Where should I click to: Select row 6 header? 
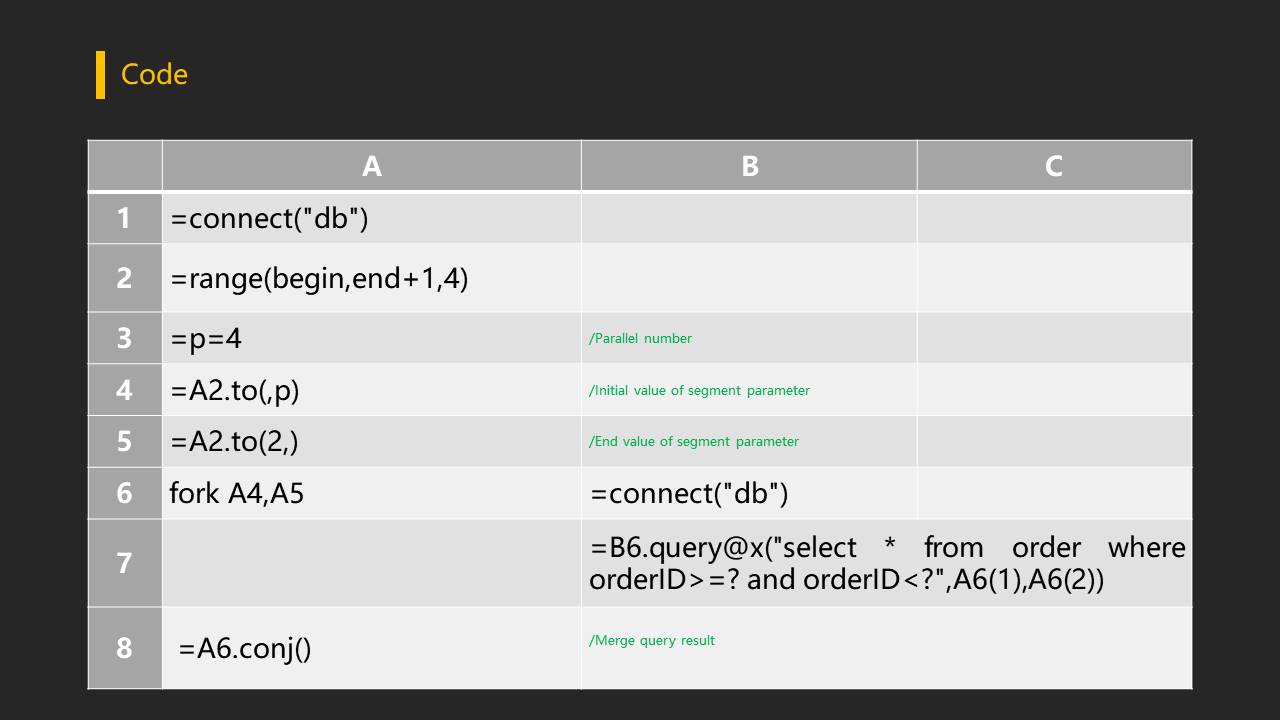tap(124, 493)
